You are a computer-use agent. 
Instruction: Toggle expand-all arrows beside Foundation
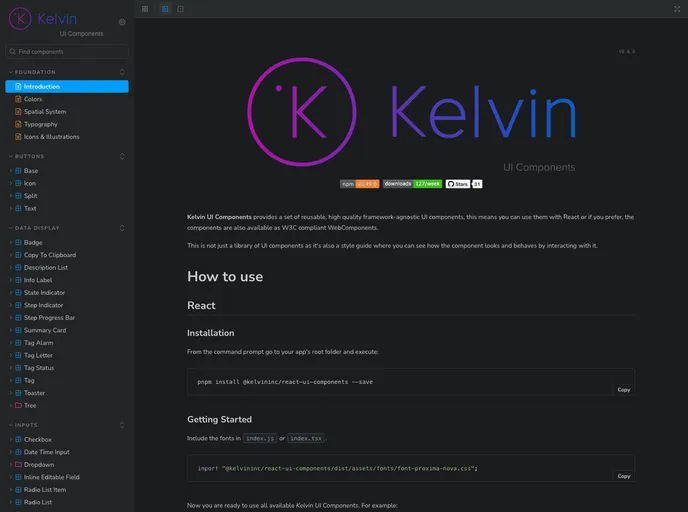(x=122, y=72)
